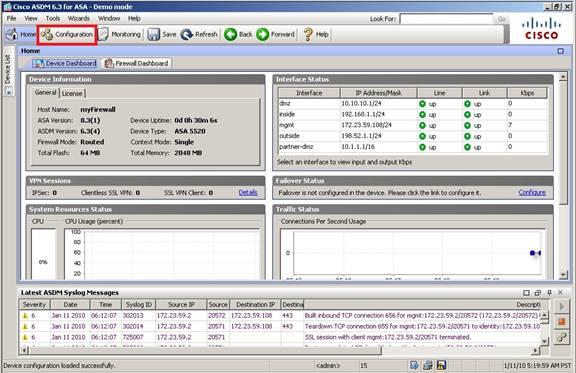Screen dimensions: 576x373
Task: Click the admin user status entry
Action: coord(328,366)
